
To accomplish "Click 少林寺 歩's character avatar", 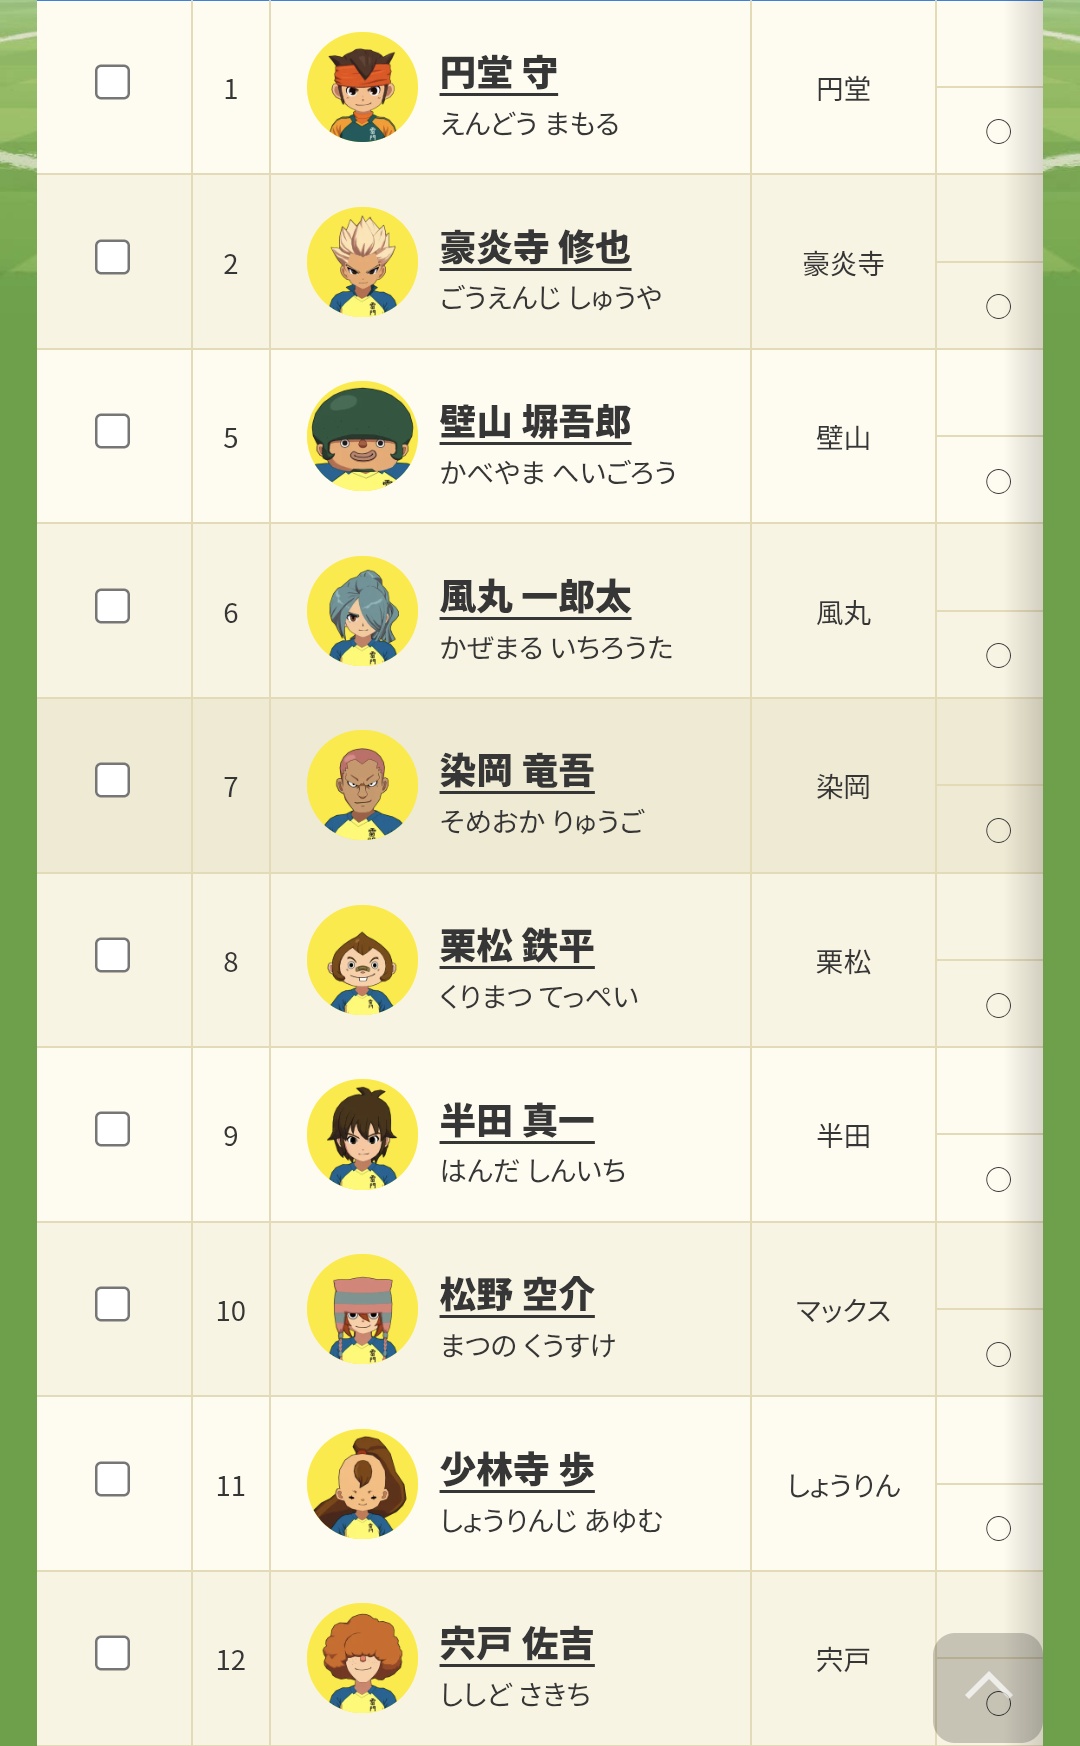I will (x=362, y=1484).
